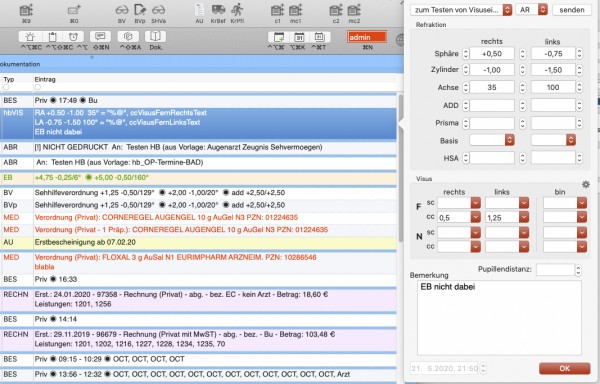Image resolution: width=600 pixels, height=384 pixels.
Task: Select the MED row with FLOXAL 3 g
Action: coord(199,262)
